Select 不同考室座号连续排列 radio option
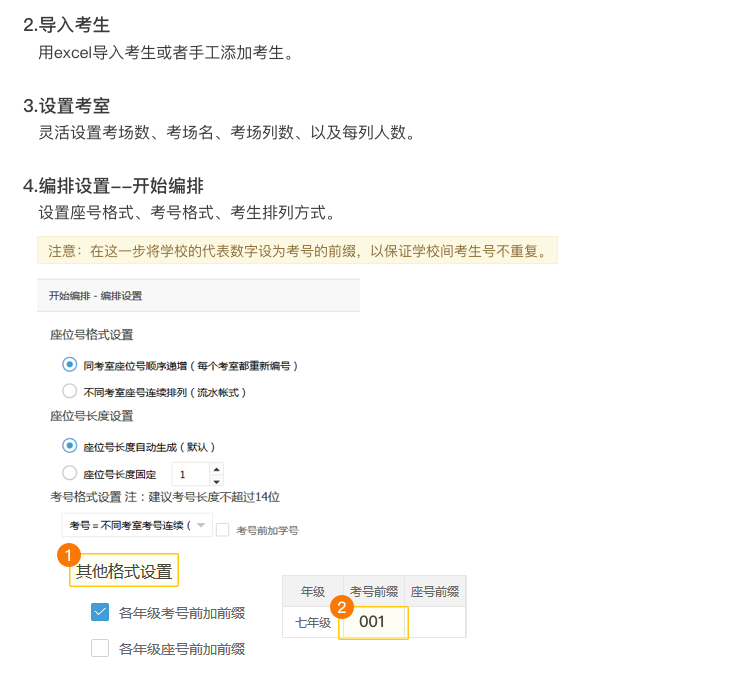Image resolution: width=754 pixels, height=676 pixels. tap(69, 391)
